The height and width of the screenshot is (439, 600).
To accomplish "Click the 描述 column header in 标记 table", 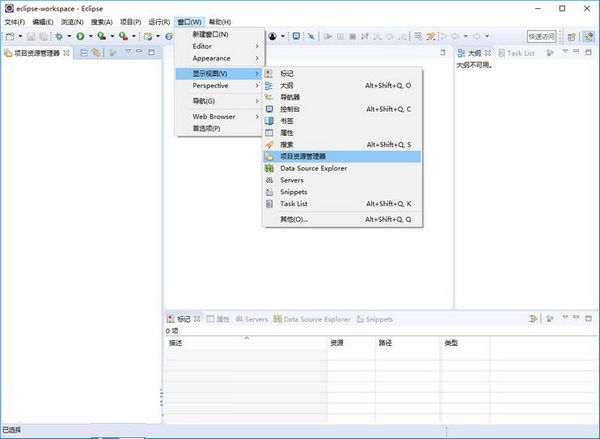I will 246,343.
